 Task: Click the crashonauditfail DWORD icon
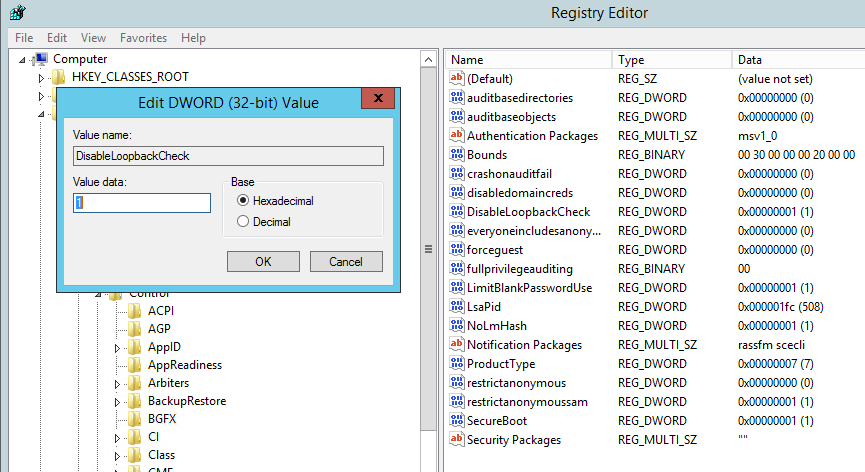click(456, 174)
